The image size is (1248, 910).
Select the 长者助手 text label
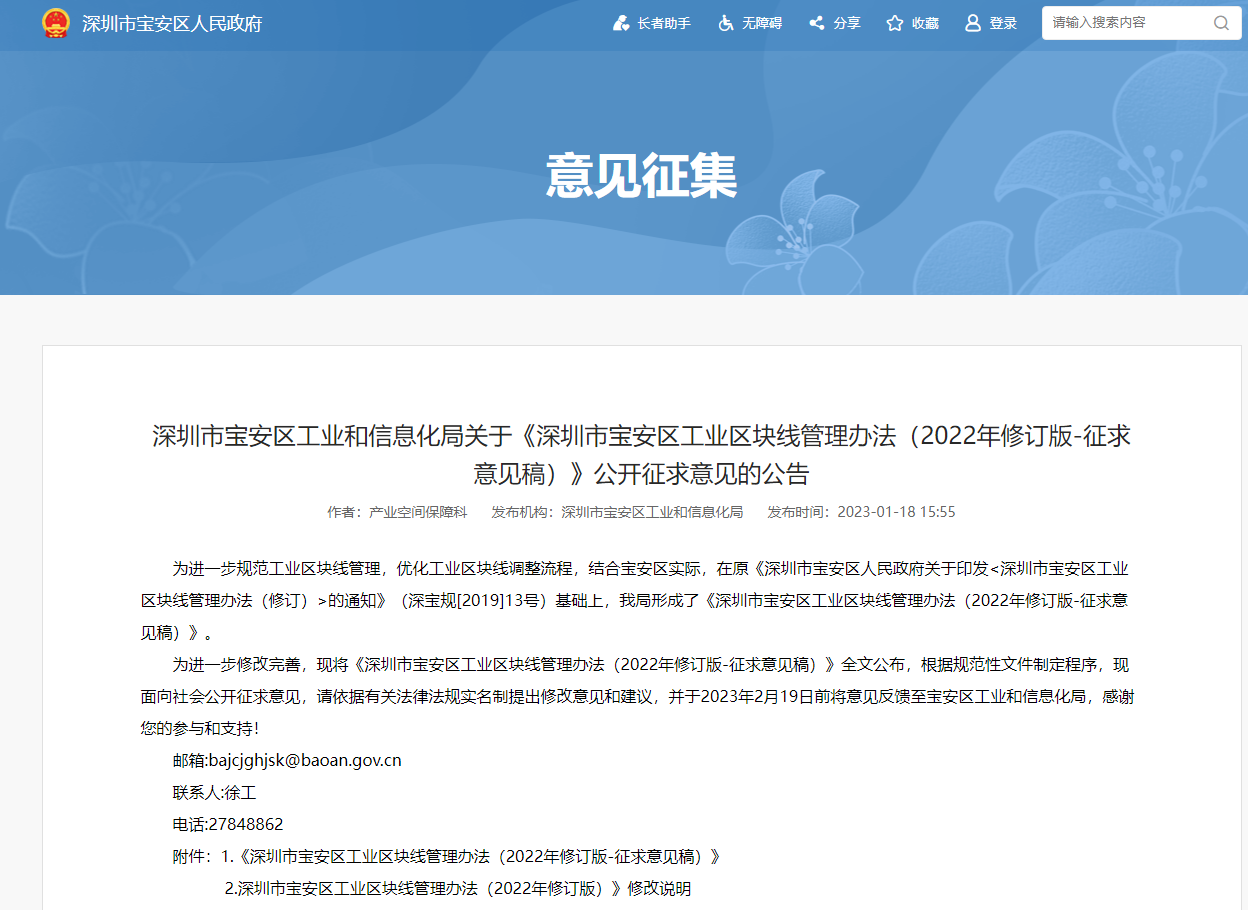tap(664, 23)
